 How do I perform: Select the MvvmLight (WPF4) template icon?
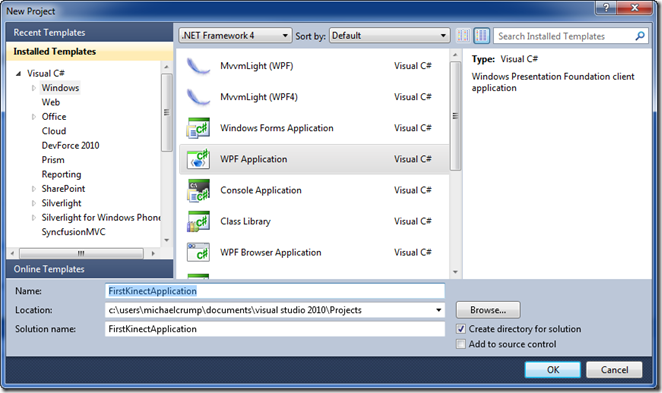tap(198, 97)
